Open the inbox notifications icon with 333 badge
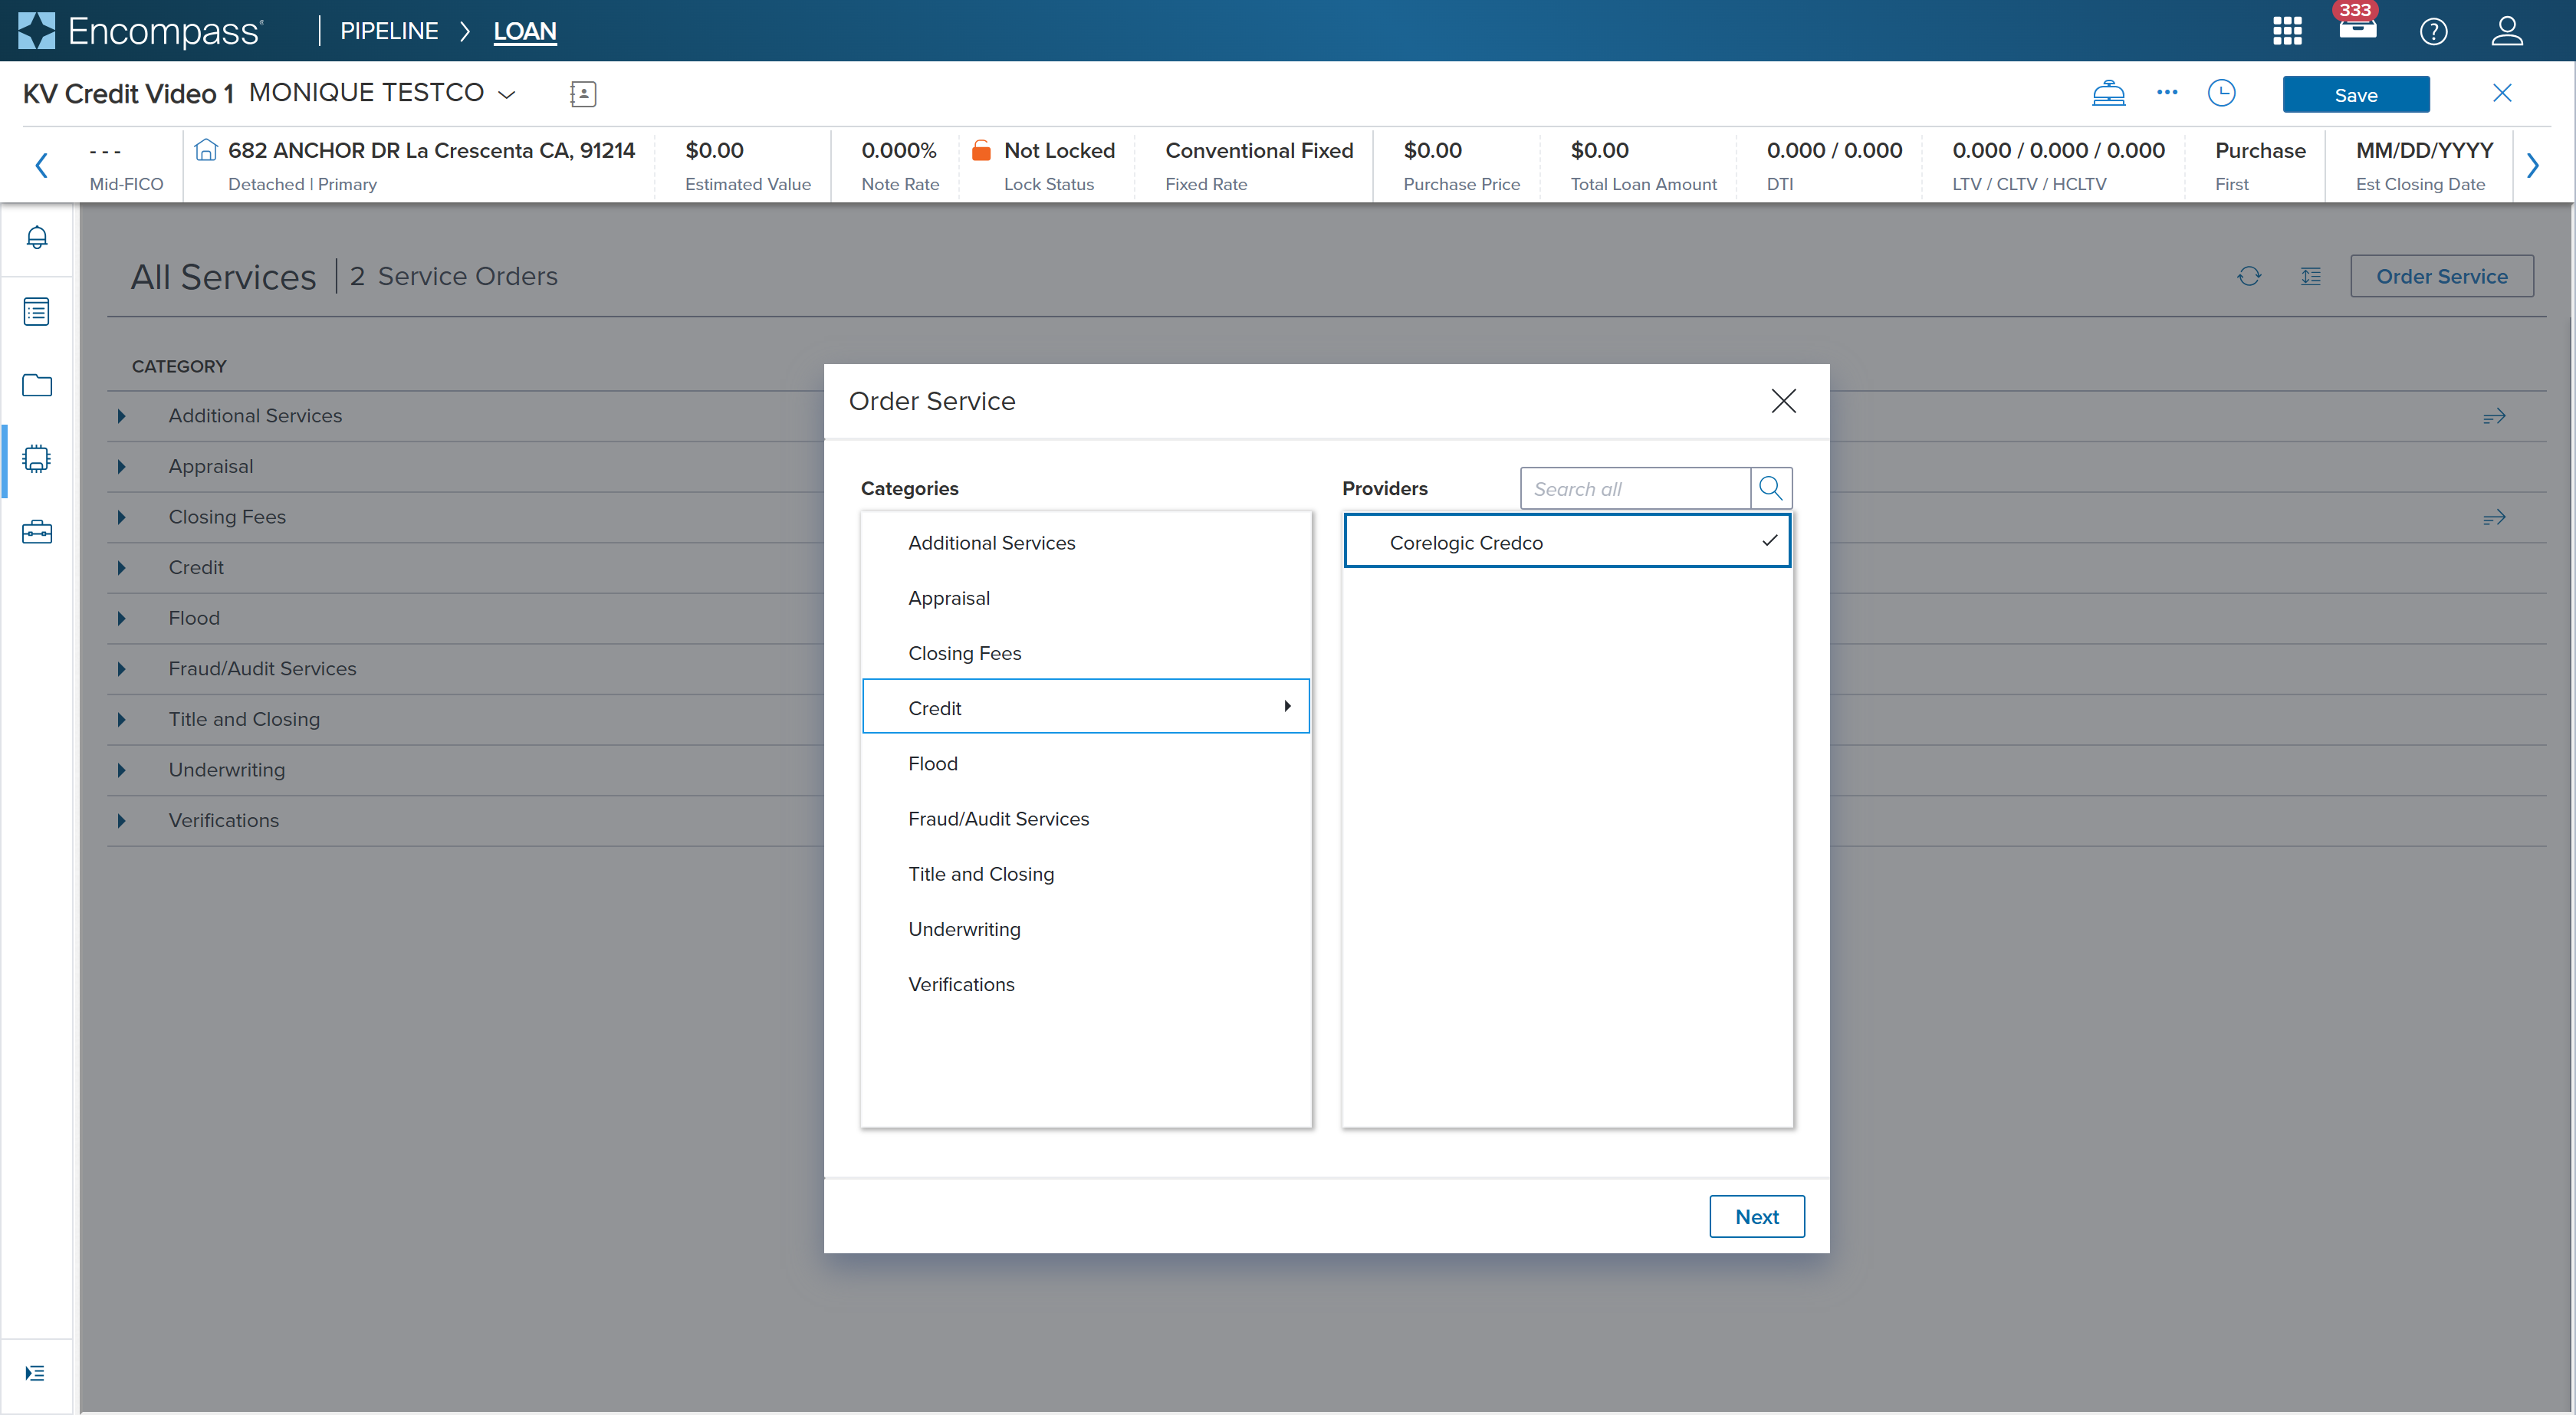The image size is (2576, 1415). tap(2357, 29)
